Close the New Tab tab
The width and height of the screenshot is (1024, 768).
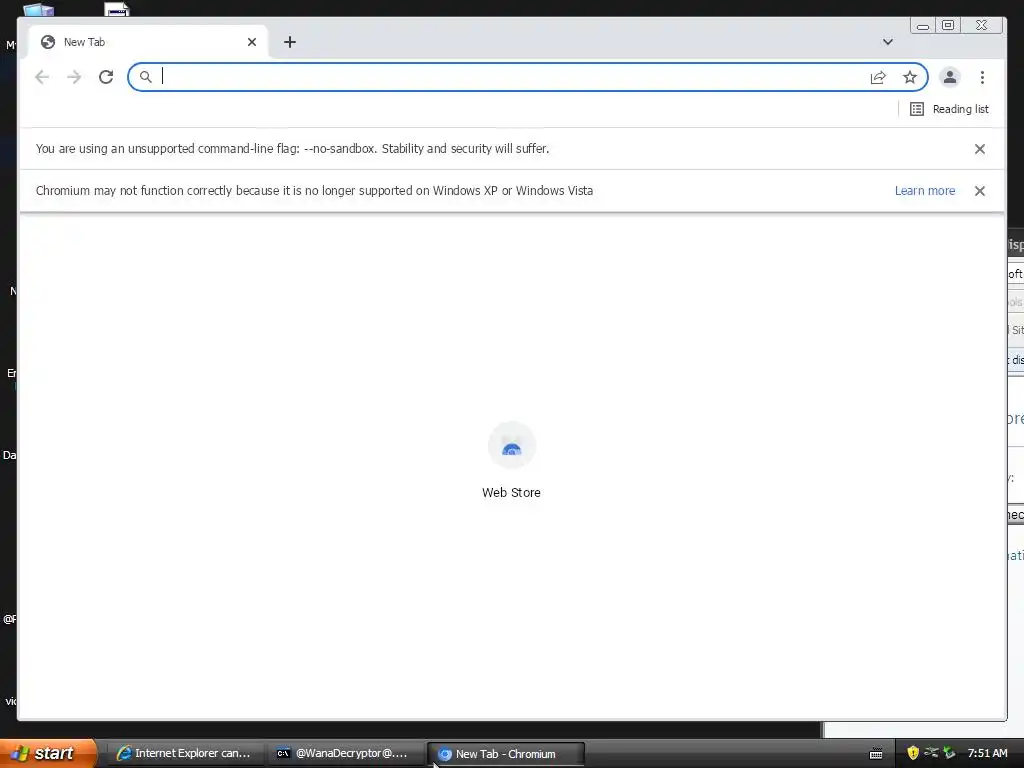point(252,42)
